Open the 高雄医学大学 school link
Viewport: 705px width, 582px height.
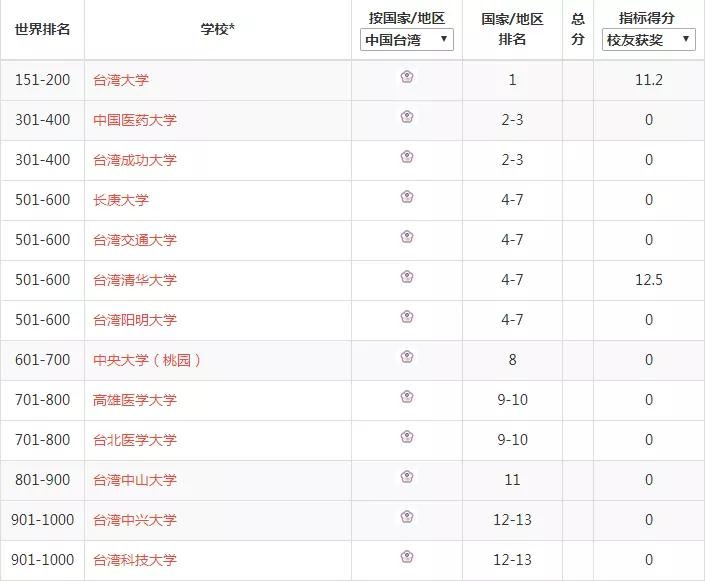tap(134, 400)
